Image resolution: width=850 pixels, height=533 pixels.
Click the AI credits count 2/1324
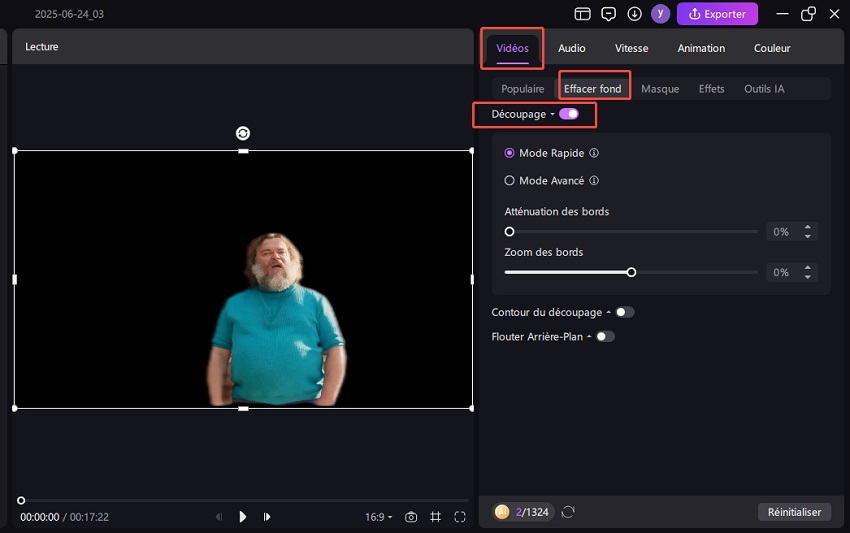pyautogui.click(x=532, y=512)
